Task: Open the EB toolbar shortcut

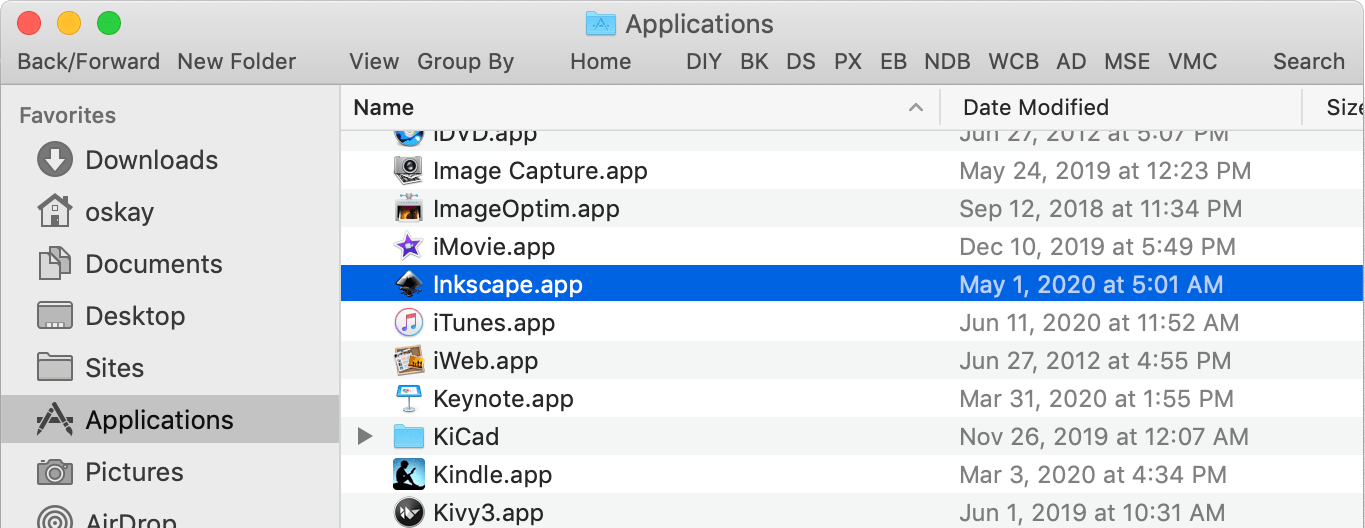Action: (x=894, y=62)
